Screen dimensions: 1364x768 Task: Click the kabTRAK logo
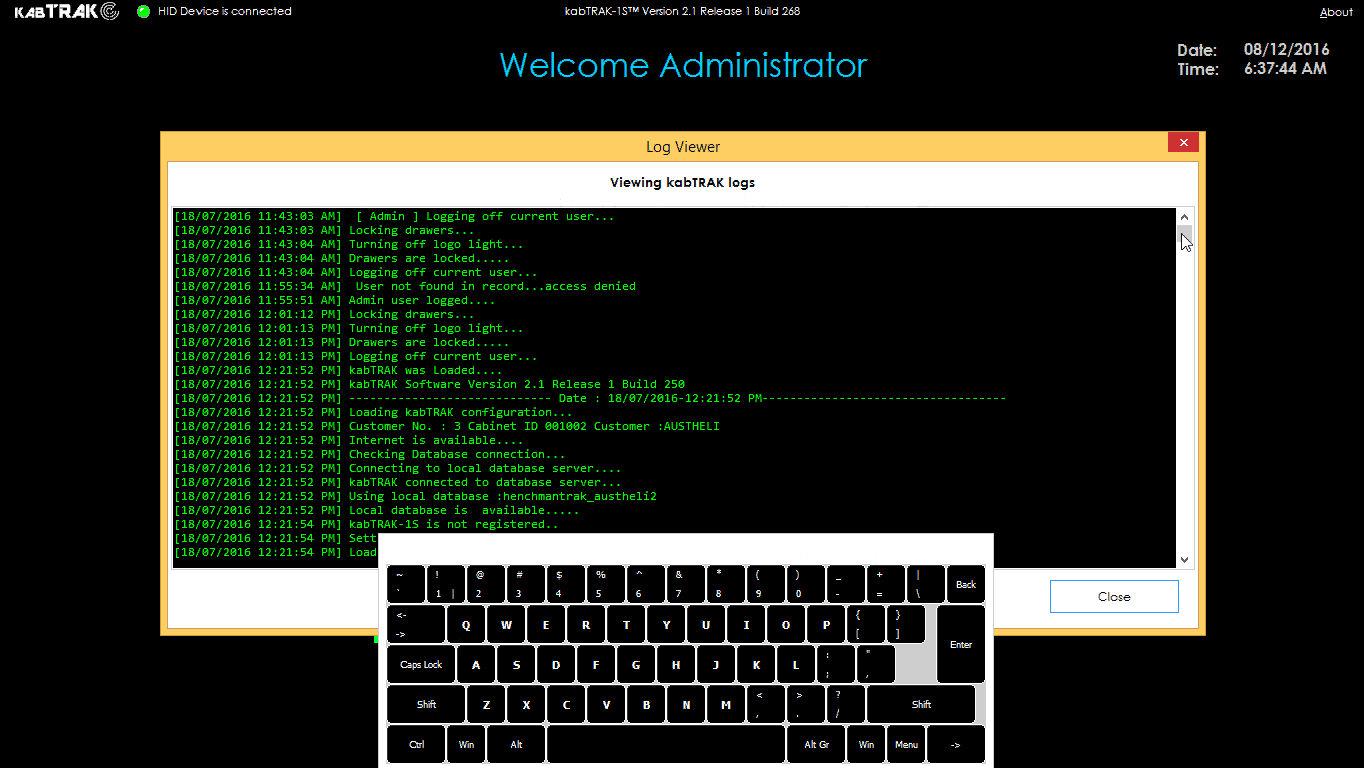pos(67,12)
